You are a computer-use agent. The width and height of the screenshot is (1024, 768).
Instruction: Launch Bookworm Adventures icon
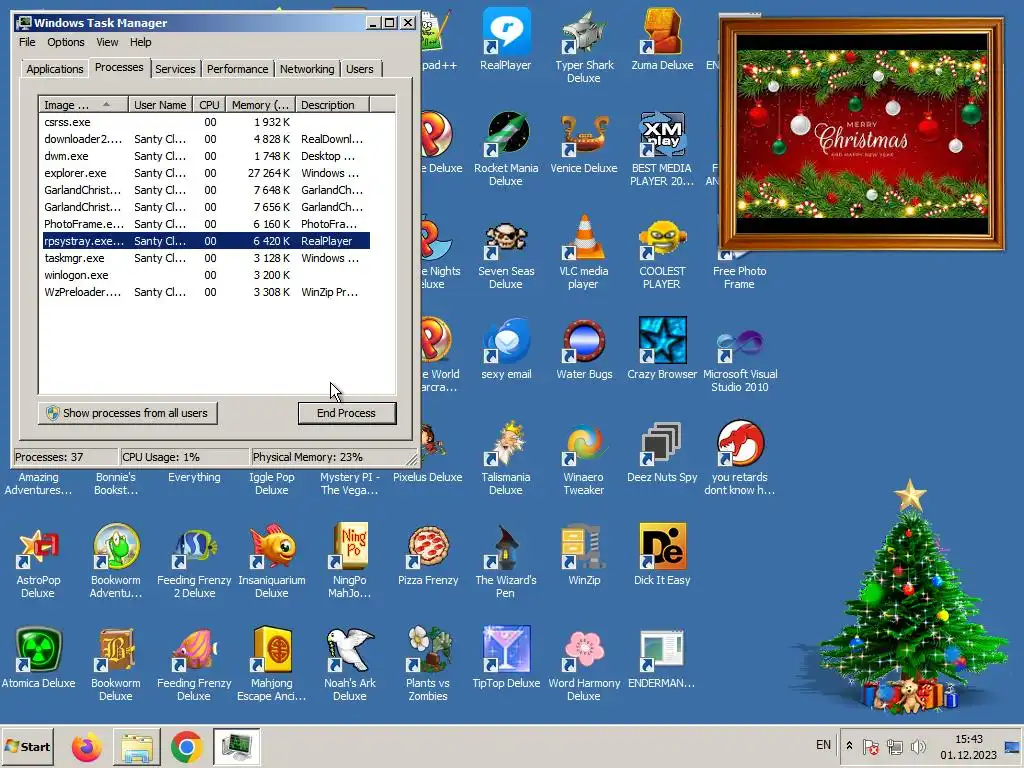click(116, 562)
